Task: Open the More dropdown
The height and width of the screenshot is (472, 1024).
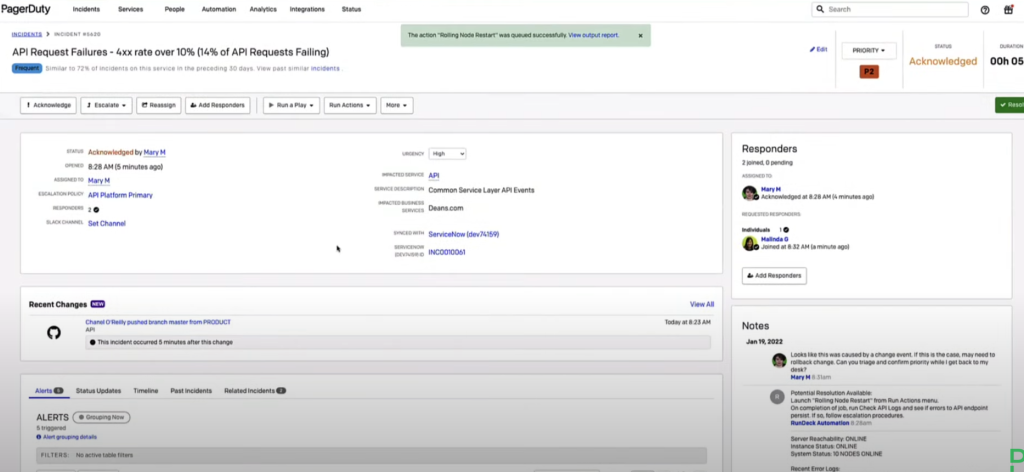Action: pos(397,105)
